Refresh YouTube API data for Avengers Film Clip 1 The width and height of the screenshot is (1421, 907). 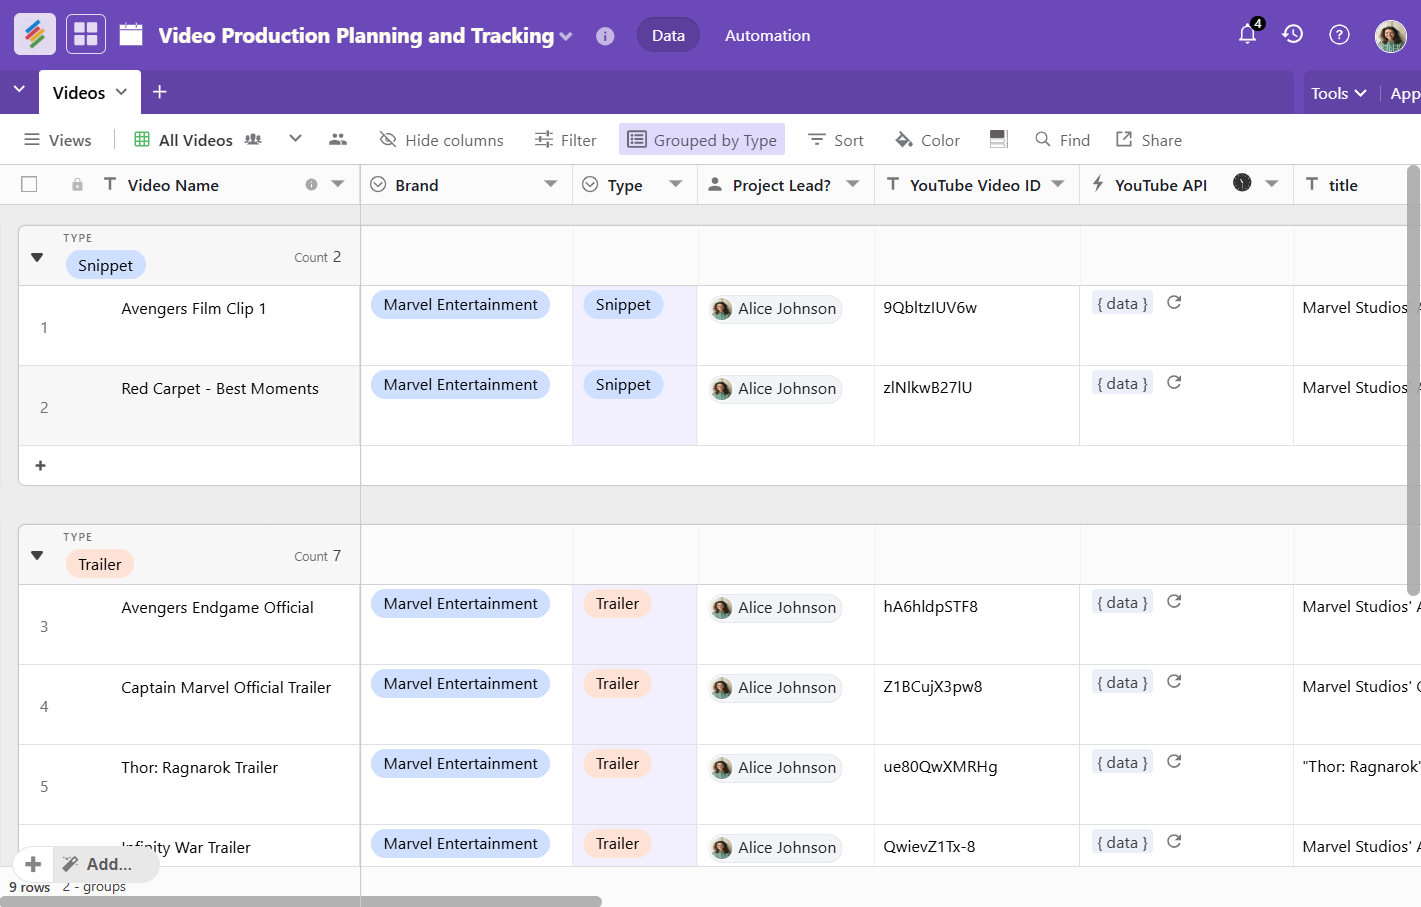[x=1174, y=303]
